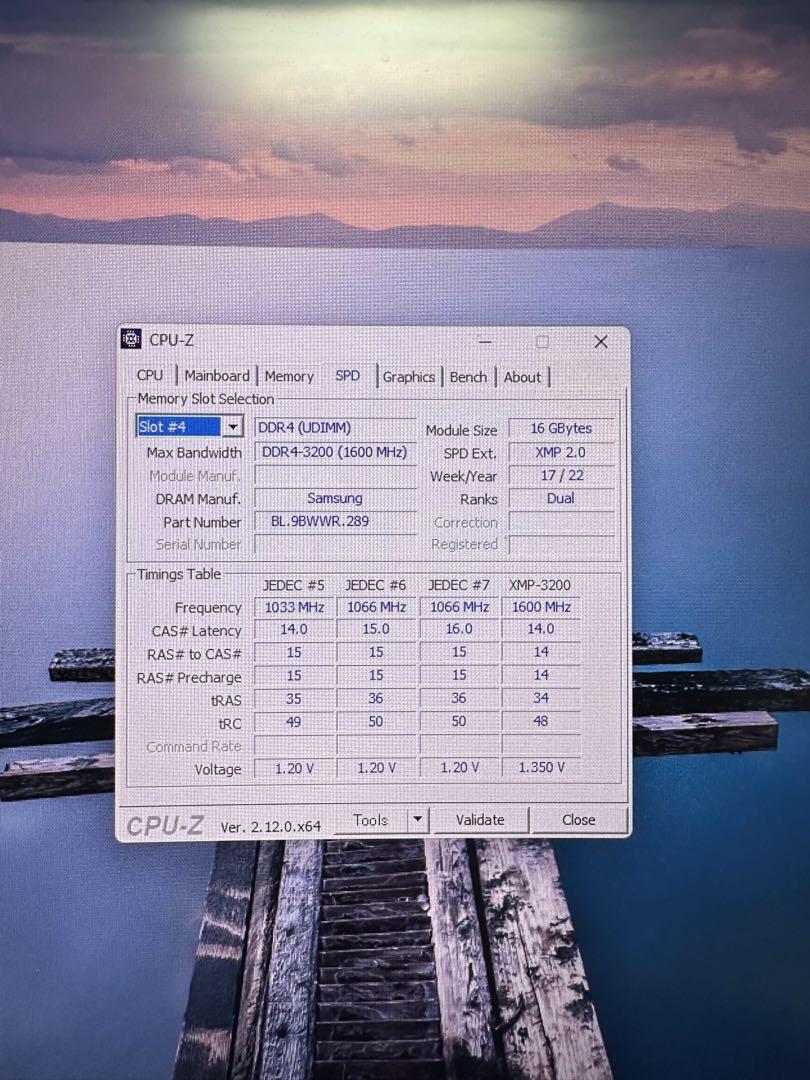The width and height of the screenshot is (810, 1080).
Task: Click the Part Number label
Action: click(202, 522)
